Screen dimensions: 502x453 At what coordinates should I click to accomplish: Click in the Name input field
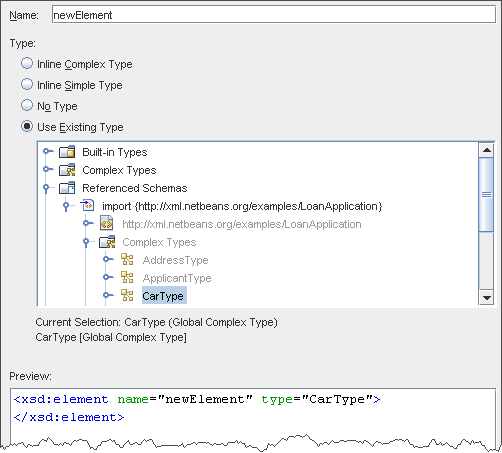274,15
